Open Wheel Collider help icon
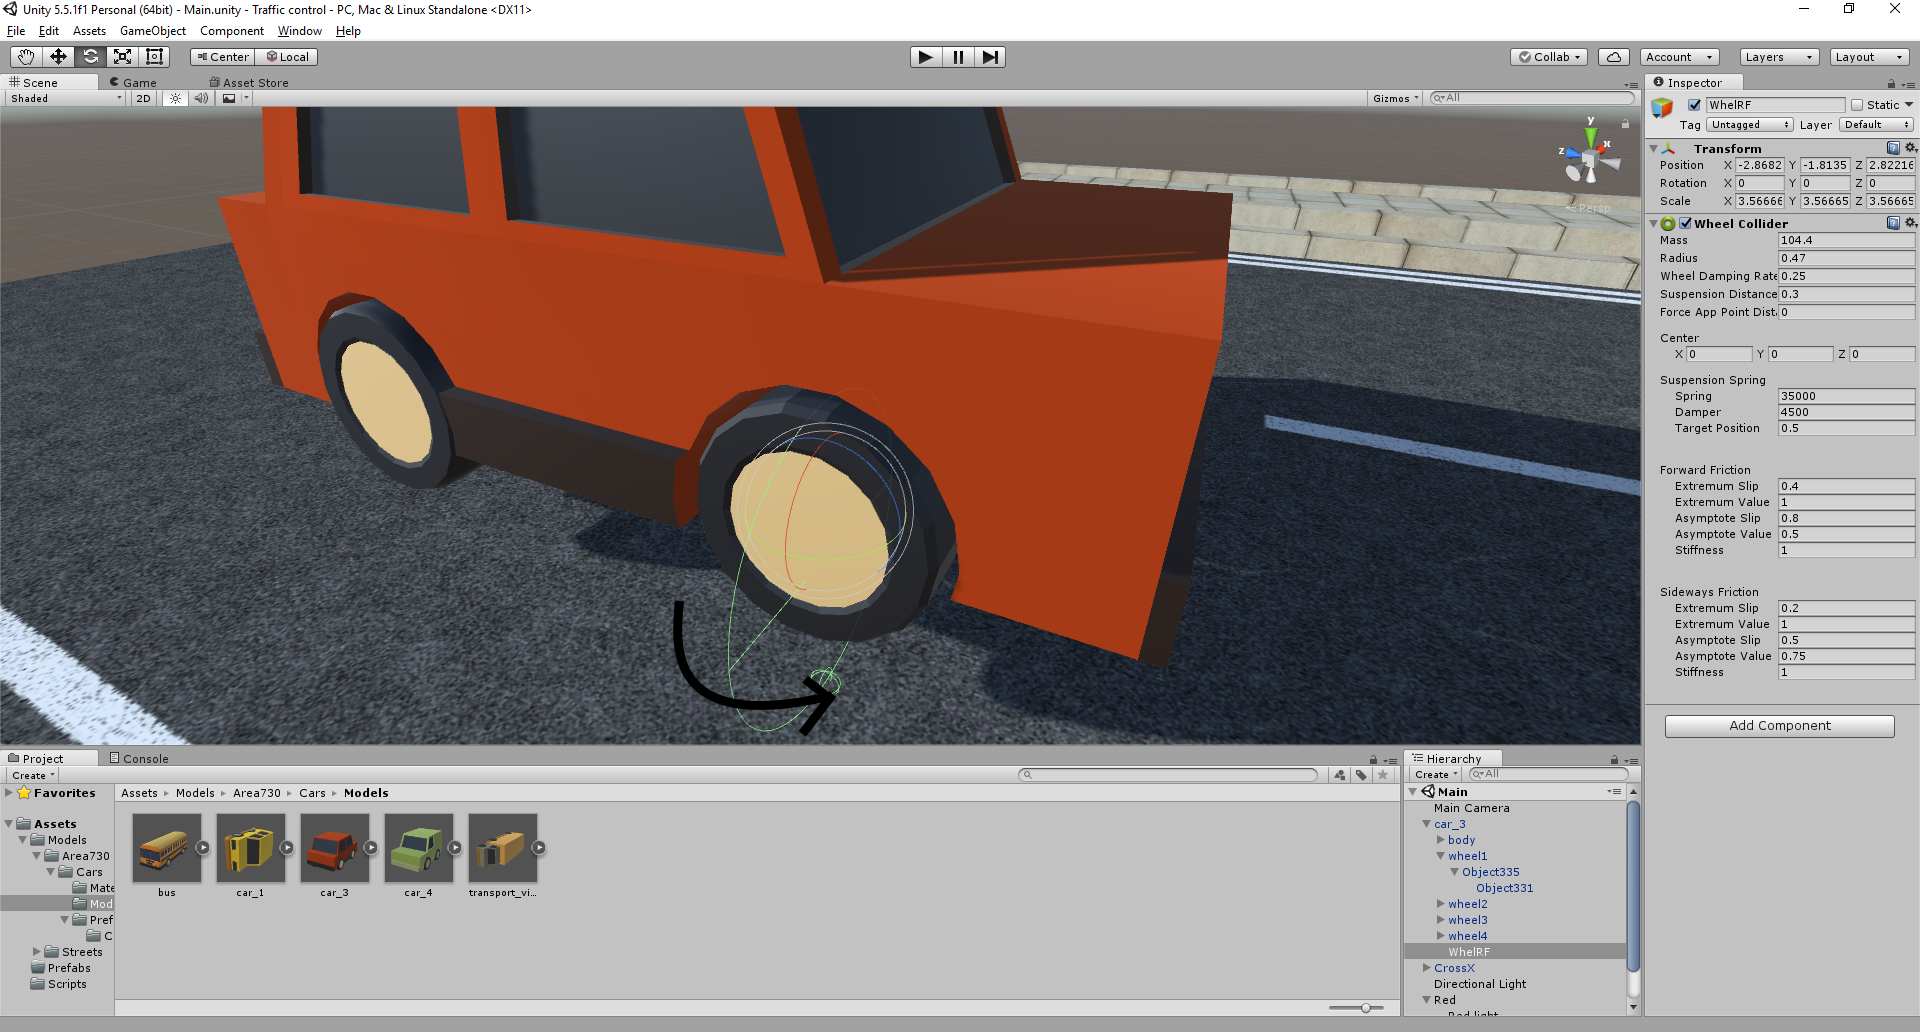Screen dimensions: 1920x1032 tap(1893, 223)
